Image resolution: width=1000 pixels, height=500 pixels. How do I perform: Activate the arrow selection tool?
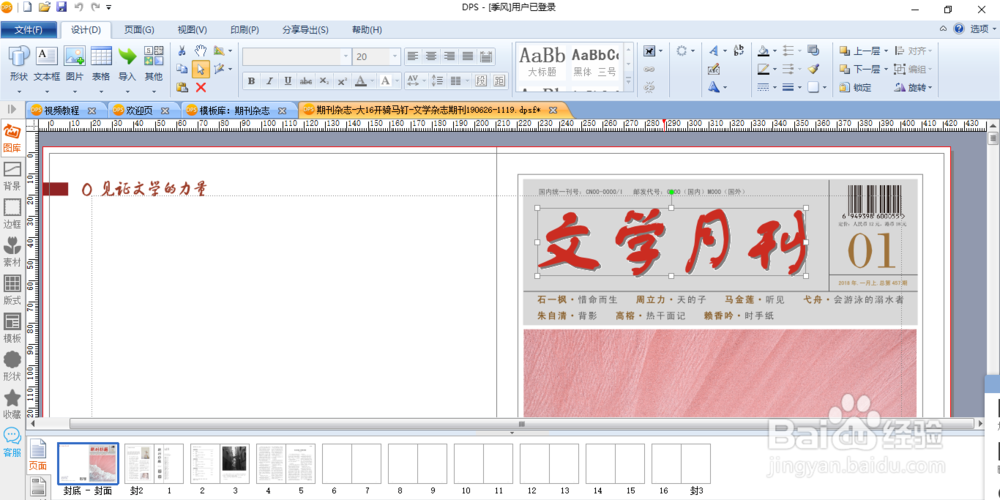coord(201,69)
